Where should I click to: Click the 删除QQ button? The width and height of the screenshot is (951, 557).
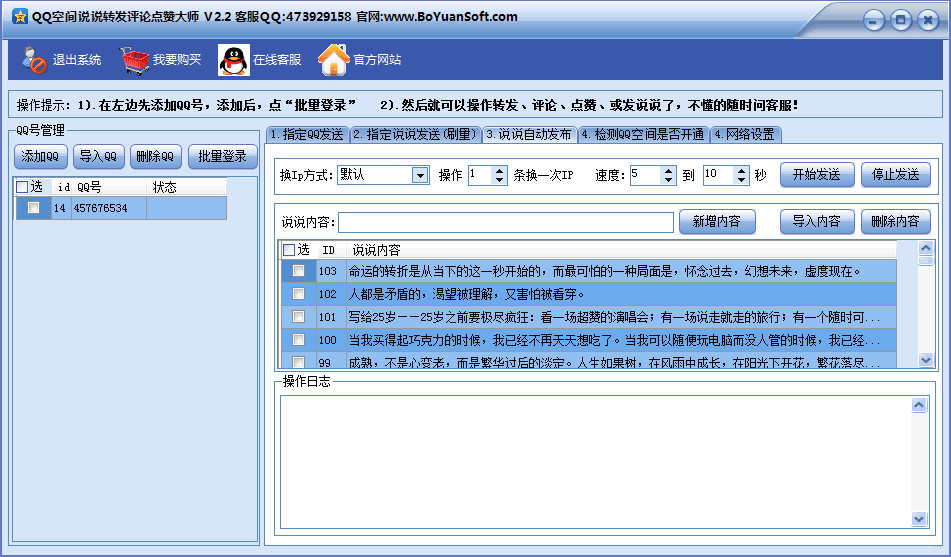[155, 157]
